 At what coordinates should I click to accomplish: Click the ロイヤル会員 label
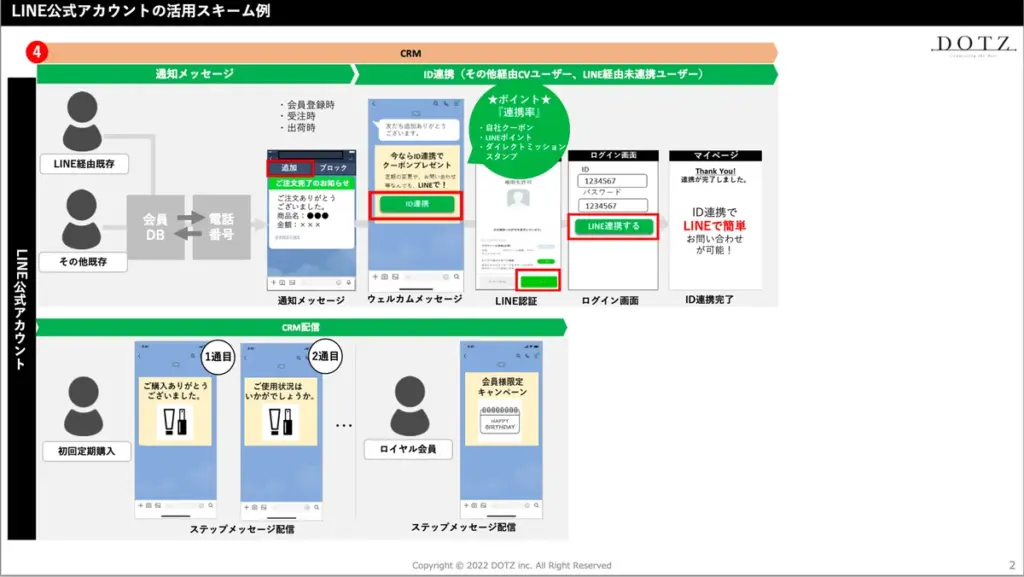tap(408, 449)
